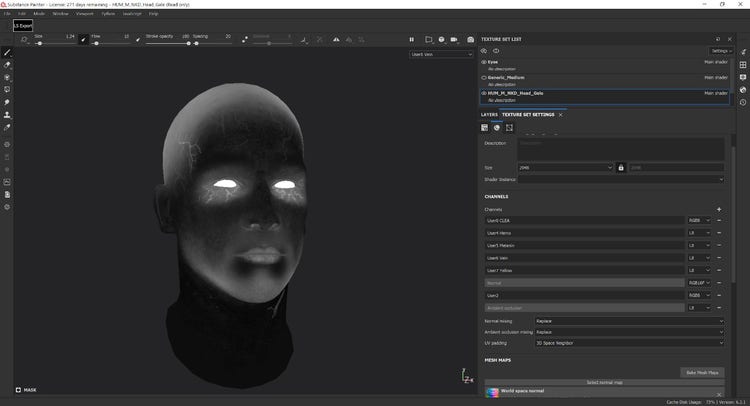Click the camera screenshot icon

click(x=471, y=39)
